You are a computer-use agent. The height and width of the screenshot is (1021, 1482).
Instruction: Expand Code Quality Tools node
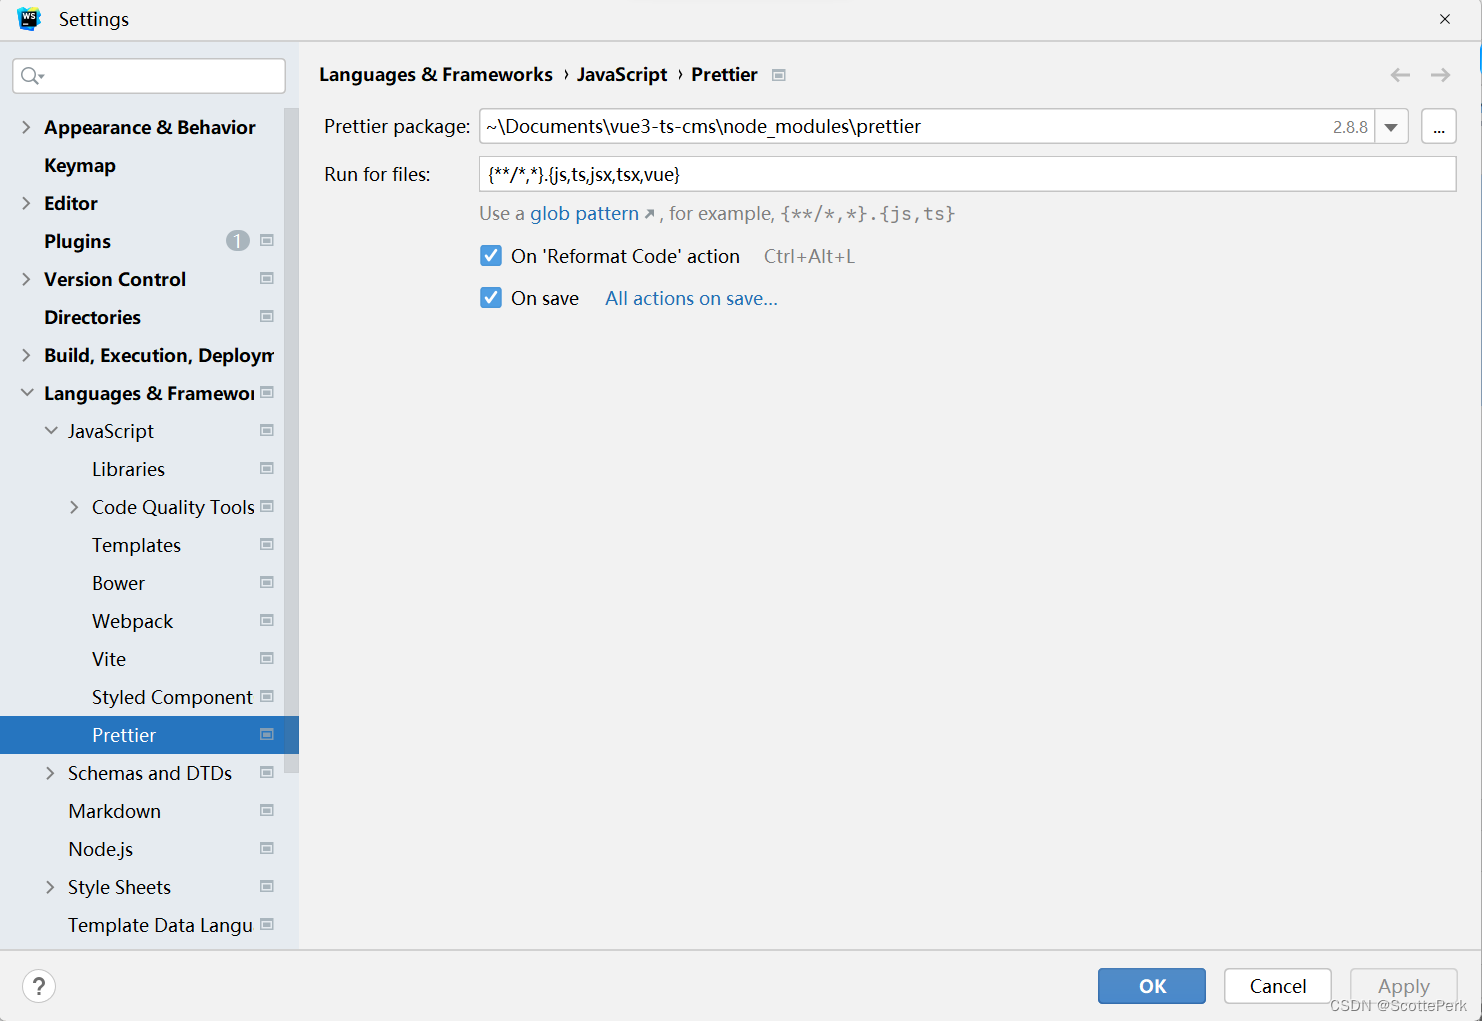(x=74, y=507)
